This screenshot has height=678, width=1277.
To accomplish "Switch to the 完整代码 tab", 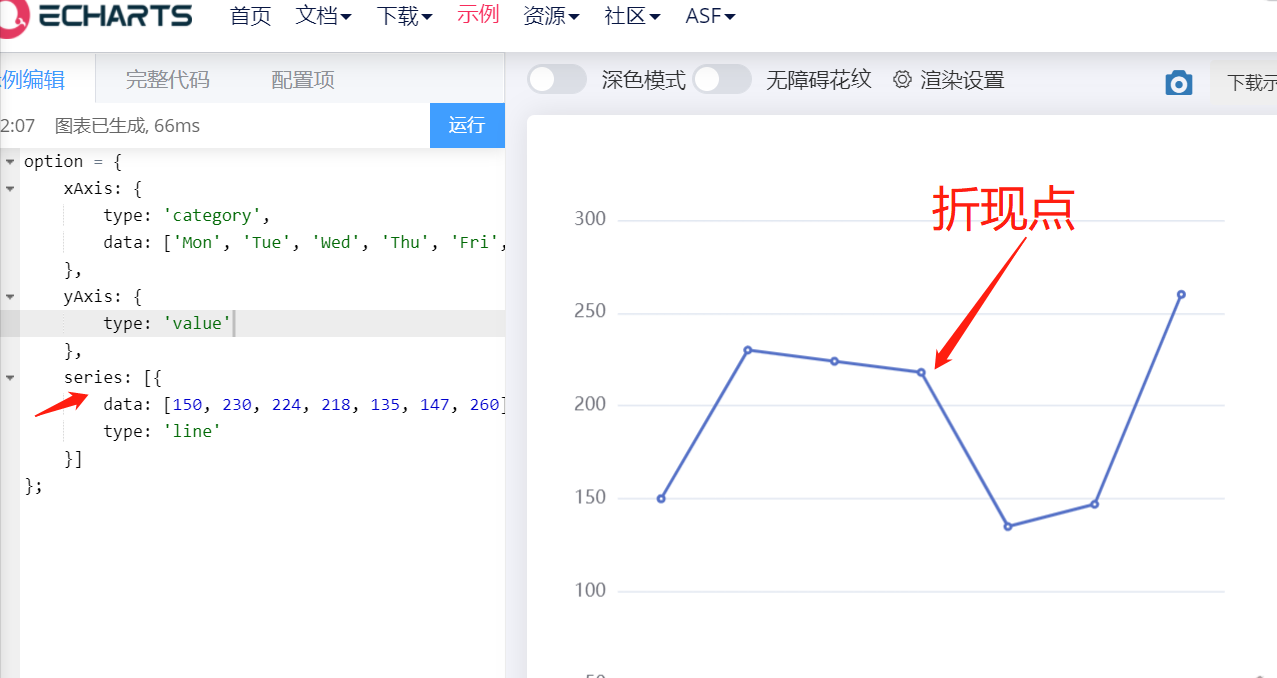I will [x=166, y=78].
